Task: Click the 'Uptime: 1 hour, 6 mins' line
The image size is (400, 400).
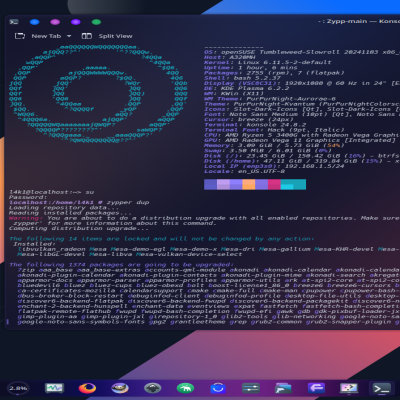Action: 251,68
